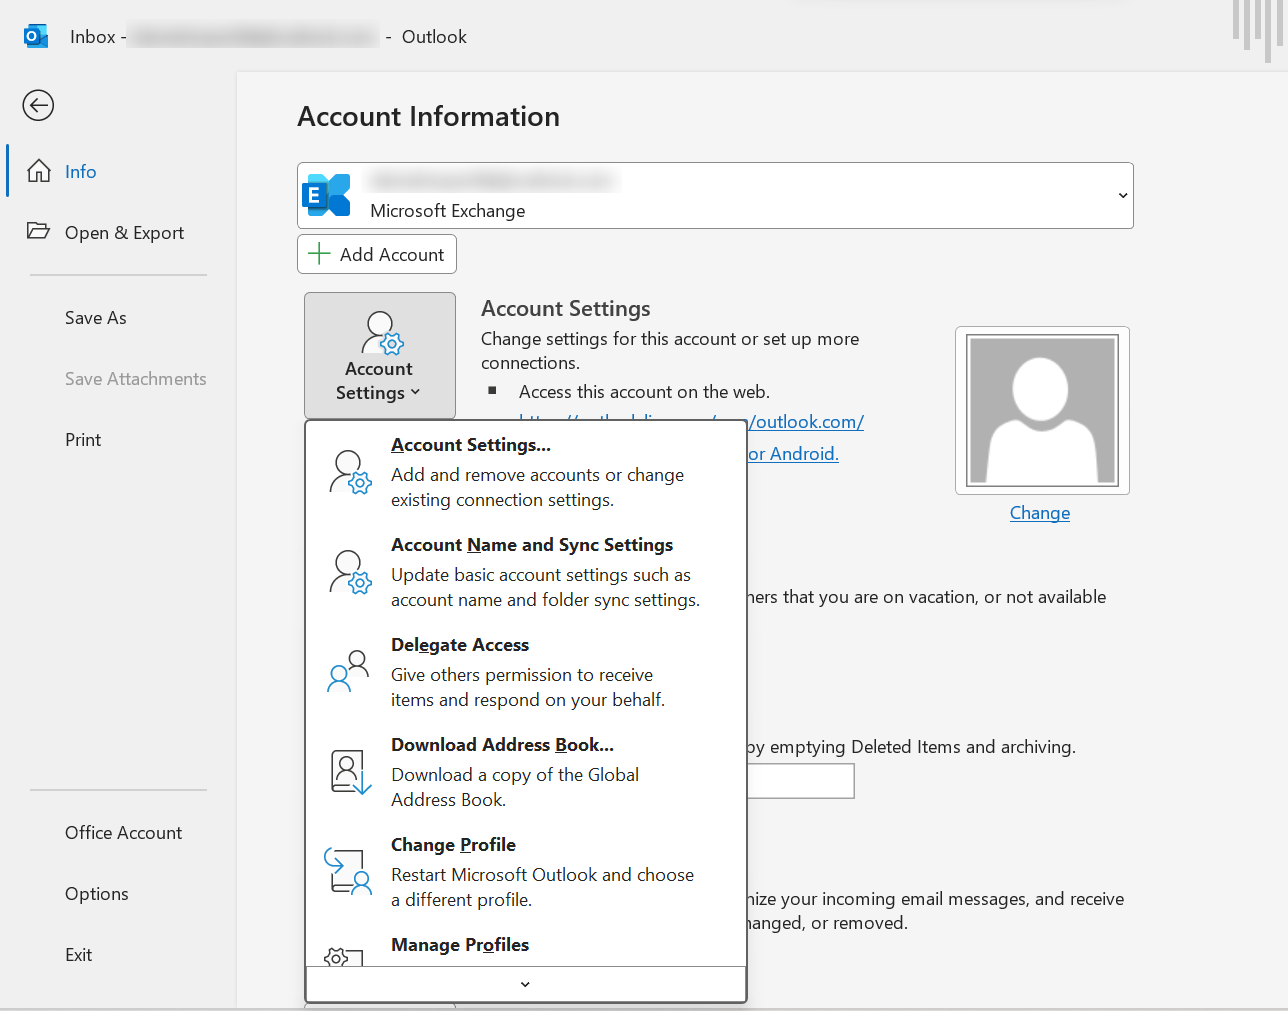1288x1011 pixels.
Task: Click the 'Account Information' heading
Action: click(x=428, y=116)
